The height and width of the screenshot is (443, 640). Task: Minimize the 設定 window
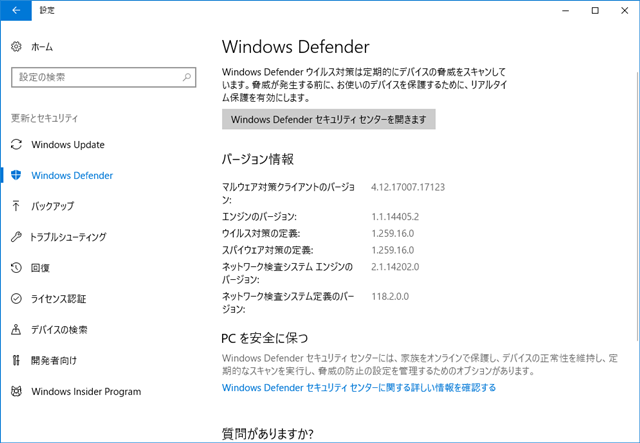(x=566, y=11)
